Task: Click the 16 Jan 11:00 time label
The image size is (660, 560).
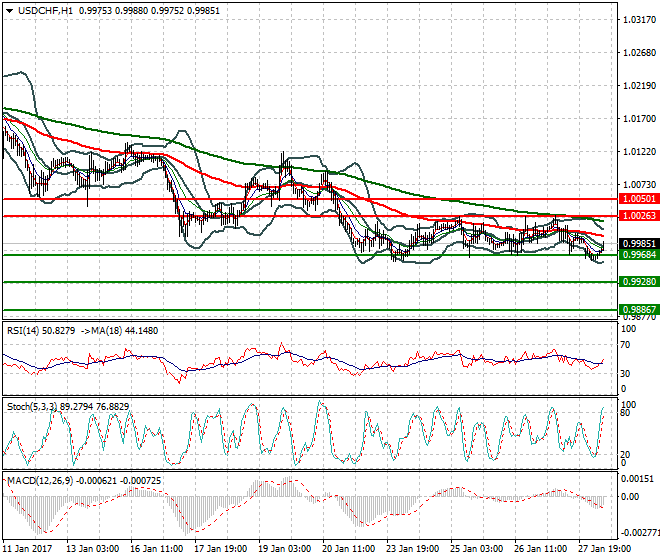Action: [157, 549]
